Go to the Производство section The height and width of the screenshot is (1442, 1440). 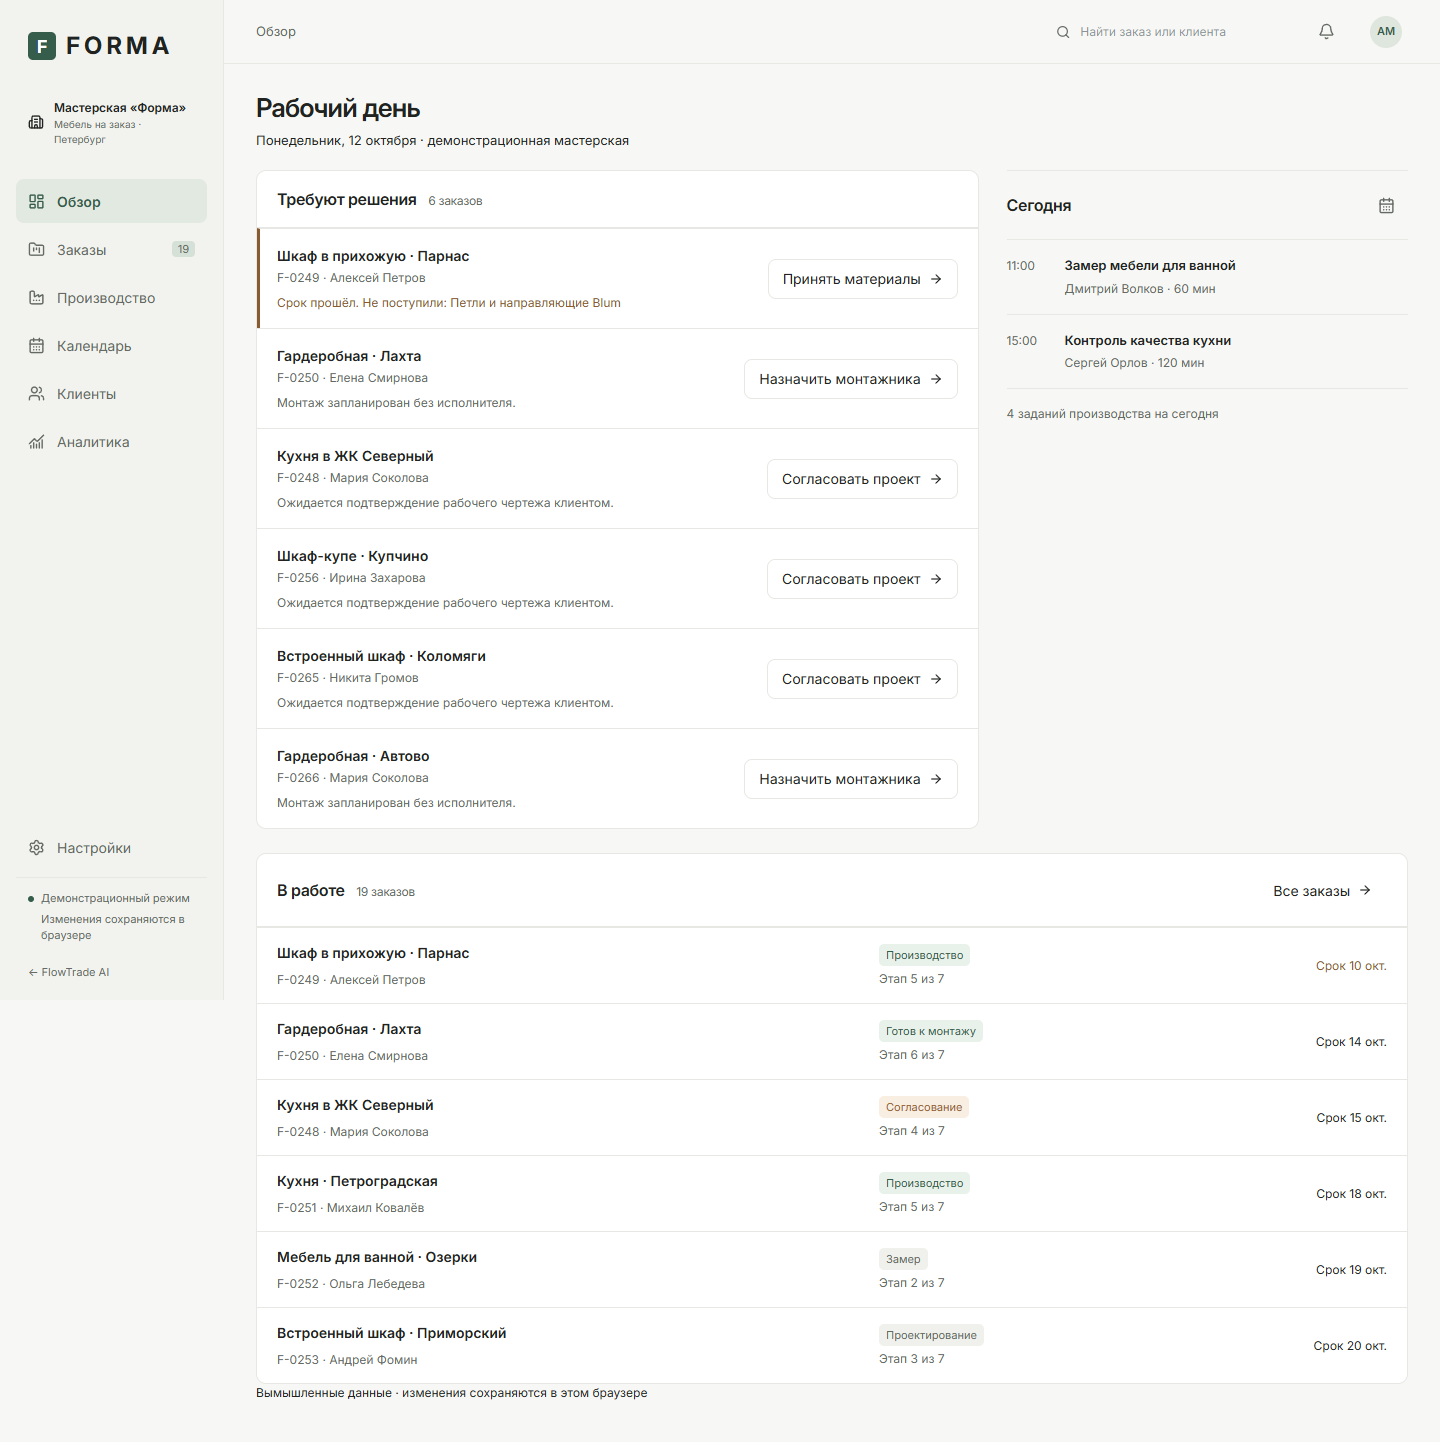(x=111, y=298)
